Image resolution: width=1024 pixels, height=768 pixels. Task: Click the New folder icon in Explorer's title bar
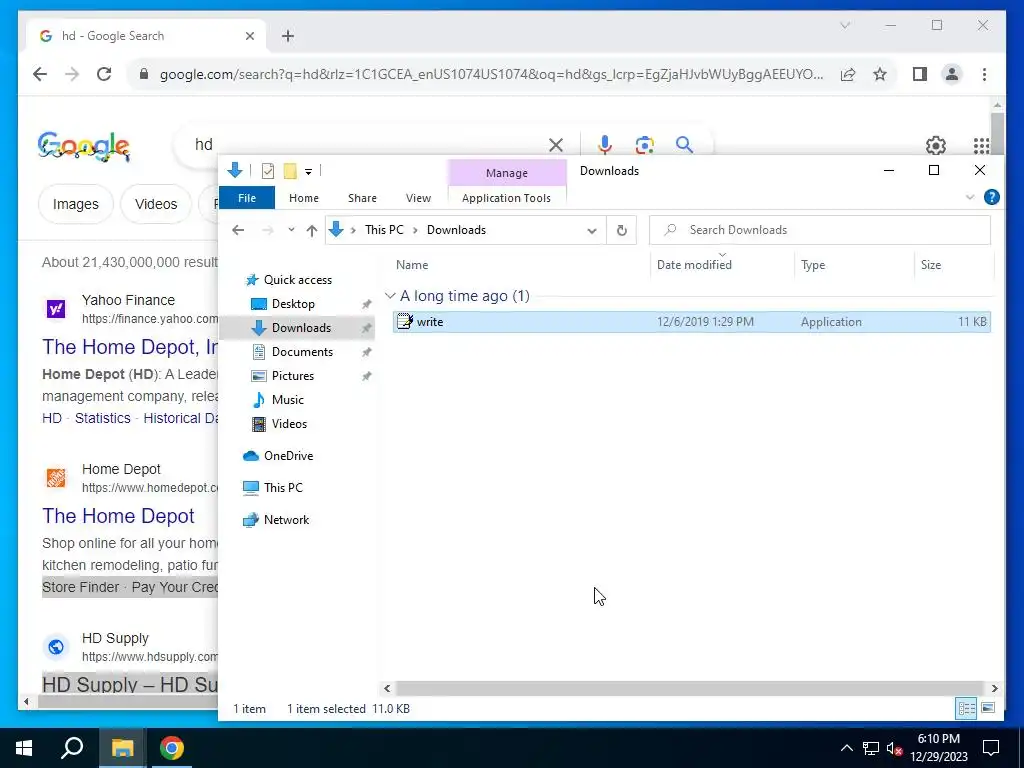point(290,171)
